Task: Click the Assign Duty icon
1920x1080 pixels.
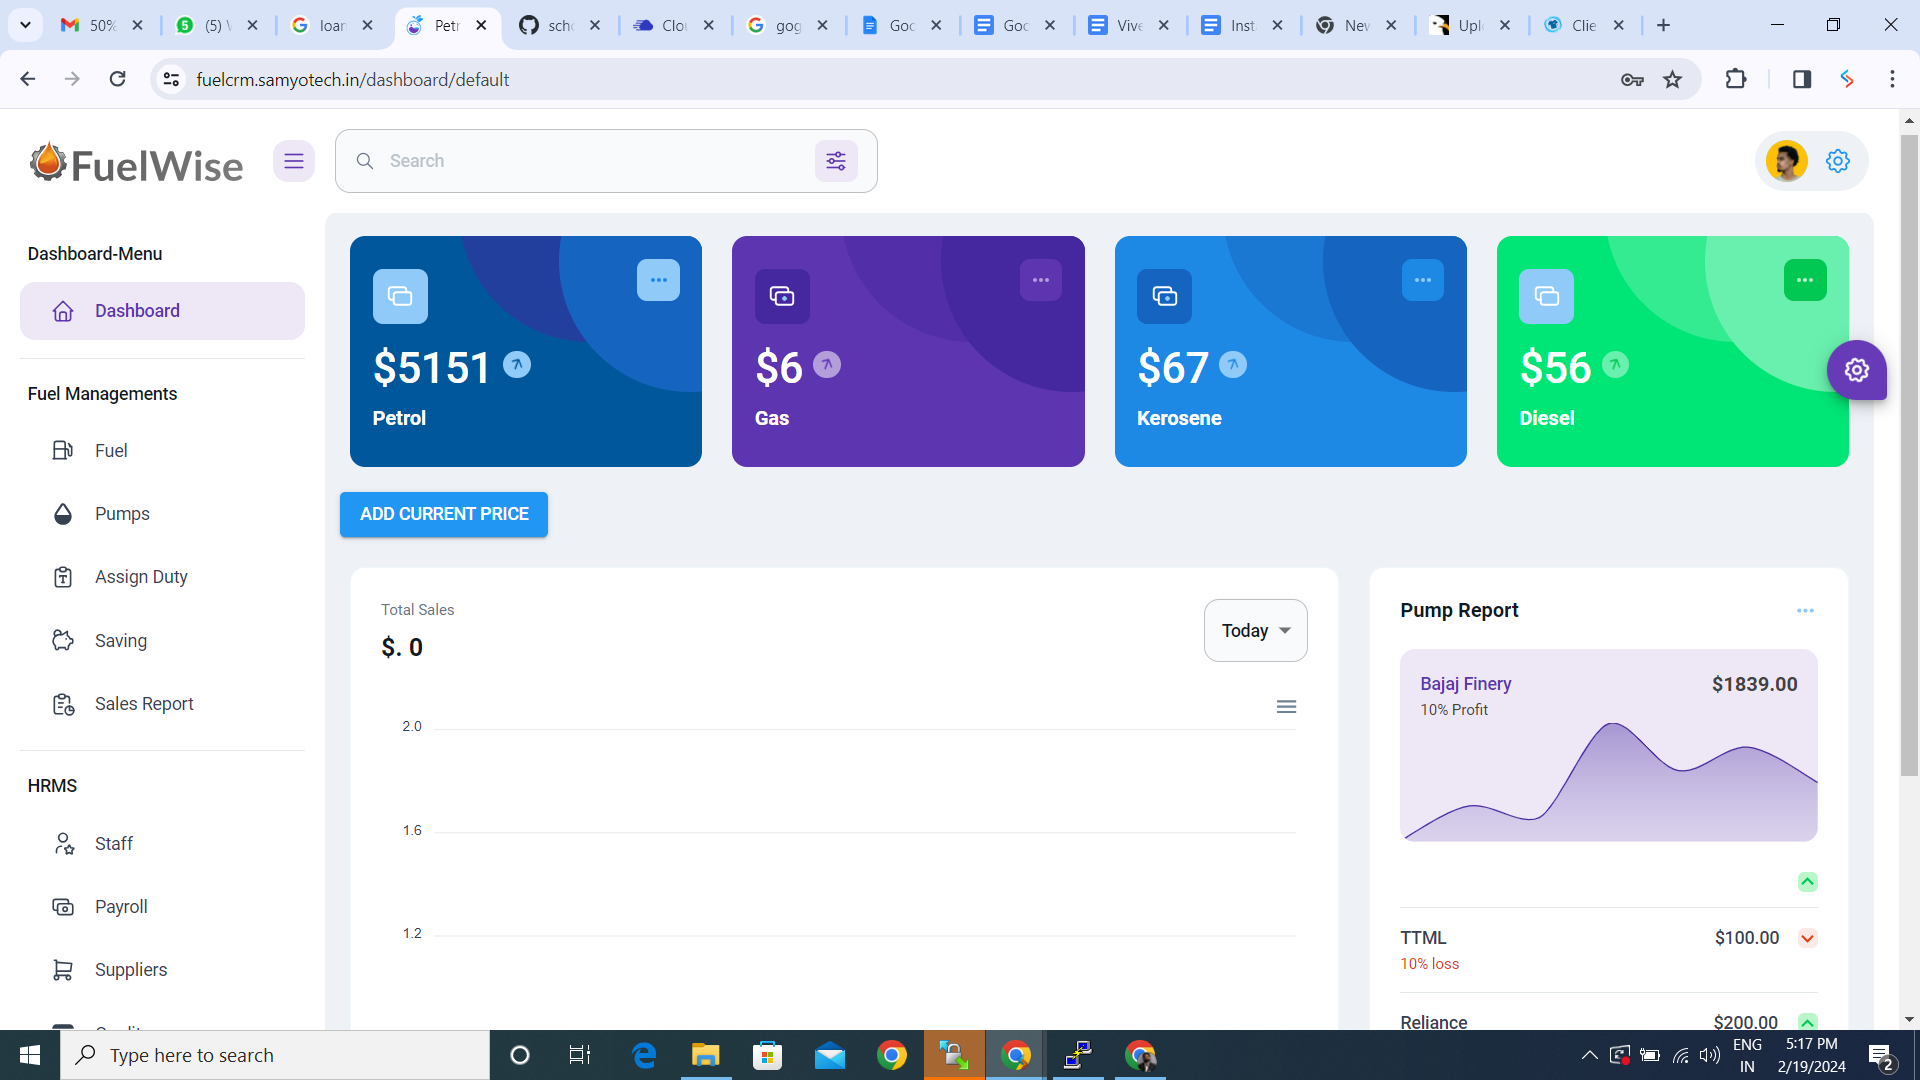Action: (63, 577)
